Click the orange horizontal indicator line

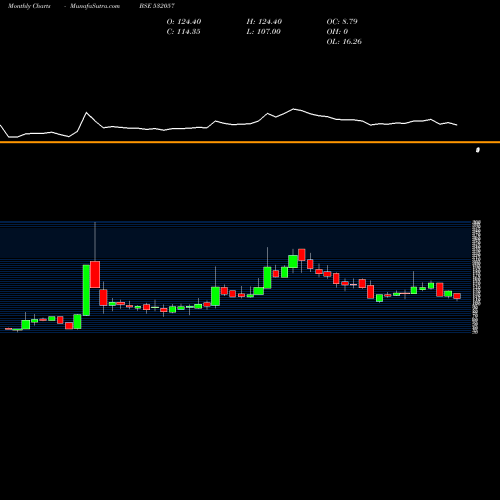click(250, 142)
